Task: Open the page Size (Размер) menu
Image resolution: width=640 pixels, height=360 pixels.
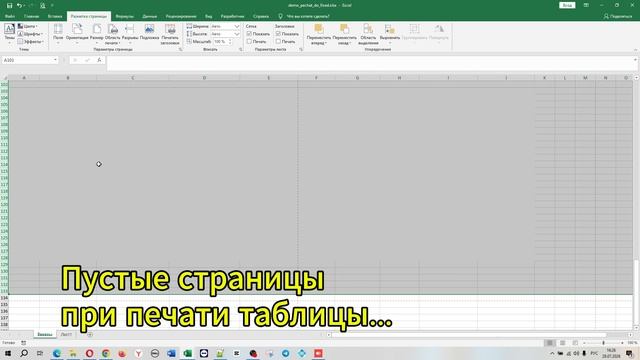Action: coord(97,34)
